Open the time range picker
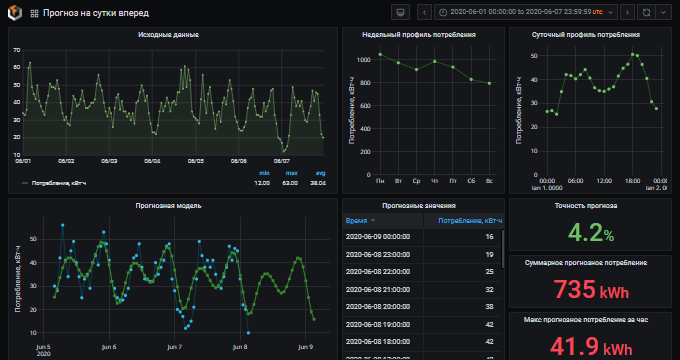680x360 pixels. [x=526, y=12]
